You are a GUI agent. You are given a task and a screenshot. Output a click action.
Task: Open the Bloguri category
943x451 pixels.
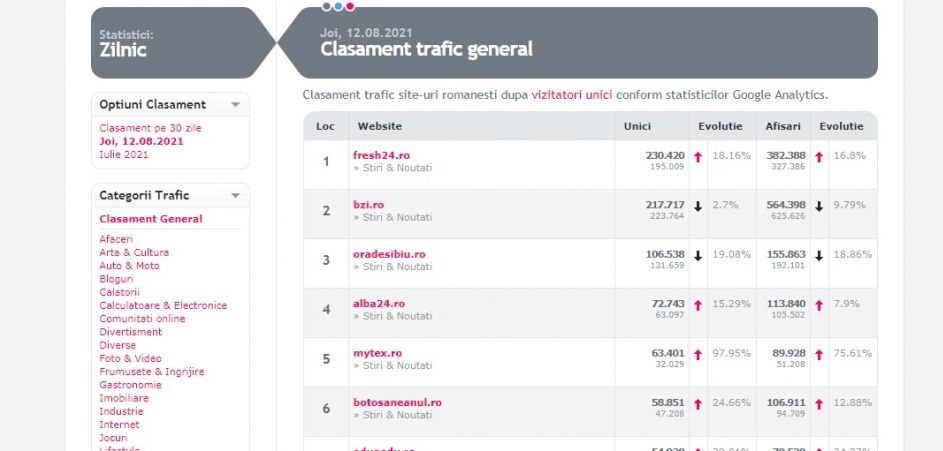point(117,279)
